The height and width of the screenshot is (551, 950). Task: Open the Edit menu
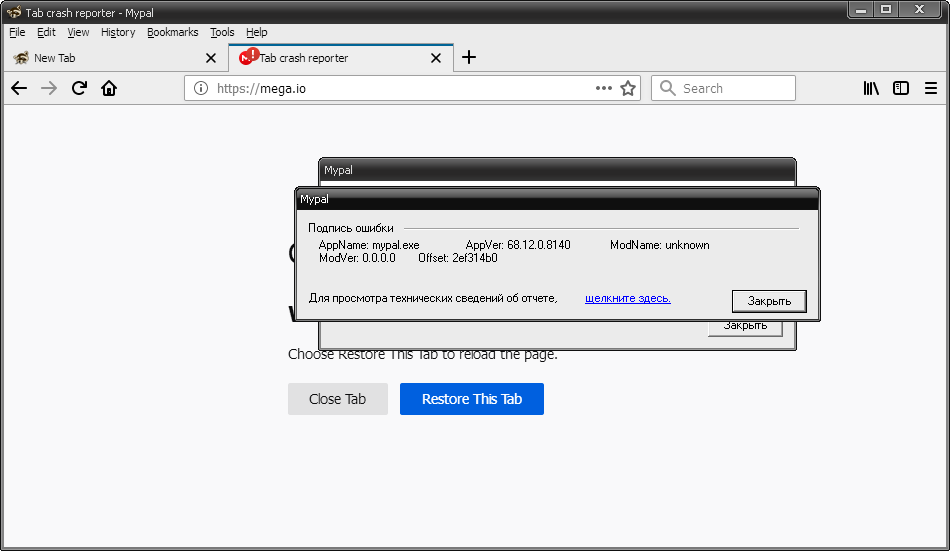46,32
